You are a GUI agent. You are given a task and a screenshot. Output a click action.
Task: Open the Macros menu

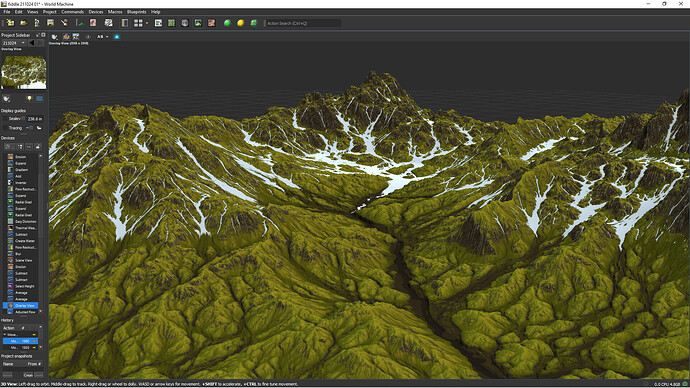(x=115, y=12)
